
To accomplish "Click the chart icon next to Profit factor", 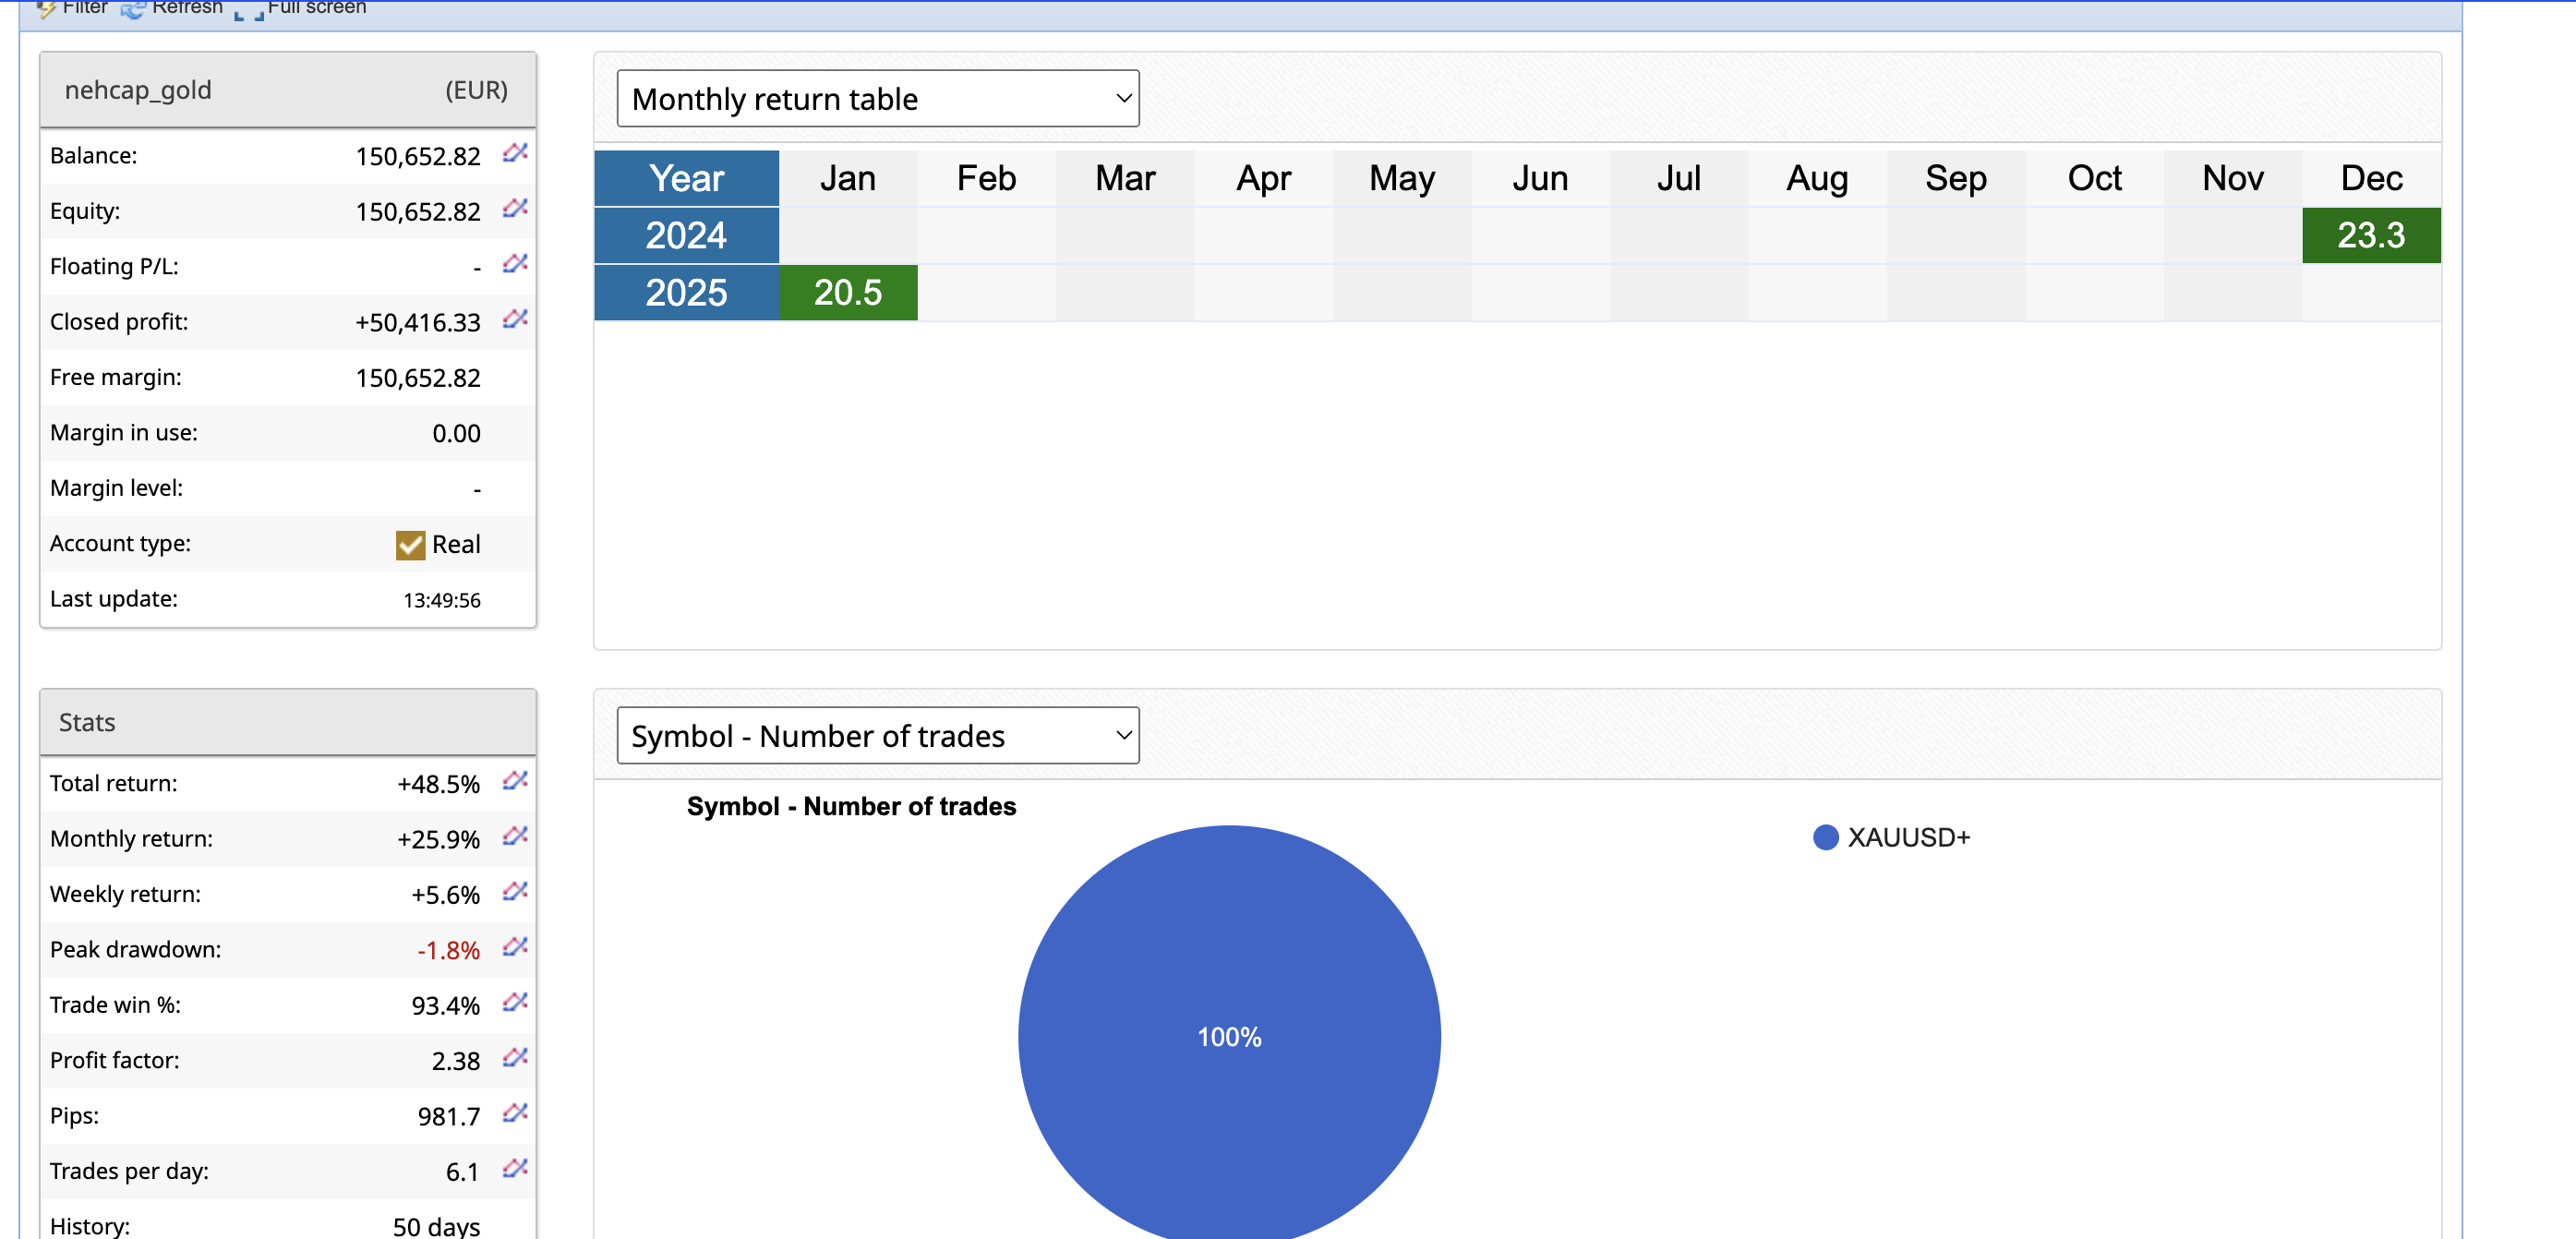I will [x=514, y=1058].
